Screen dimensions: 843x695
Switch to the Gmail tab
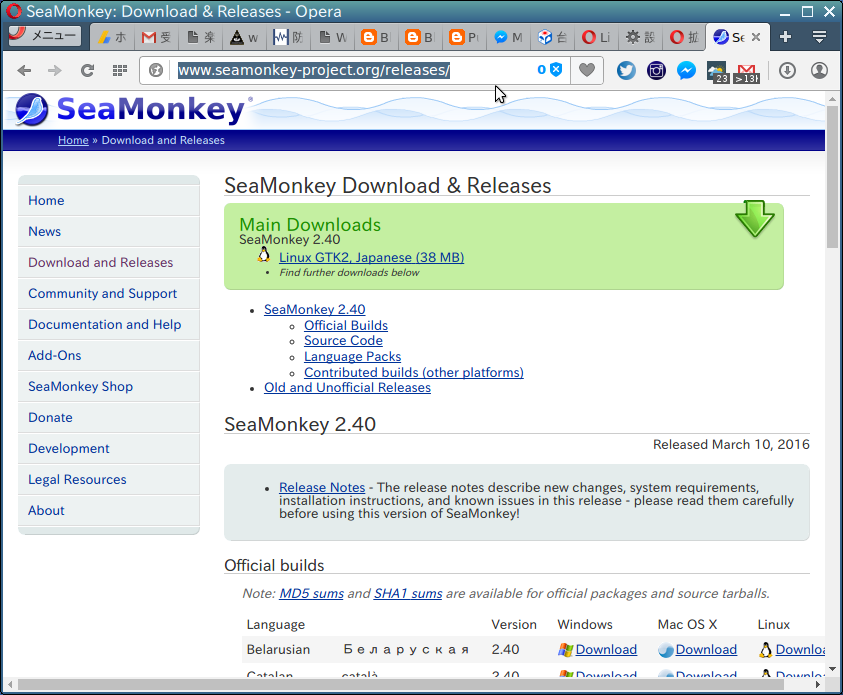tap(156, 37)
